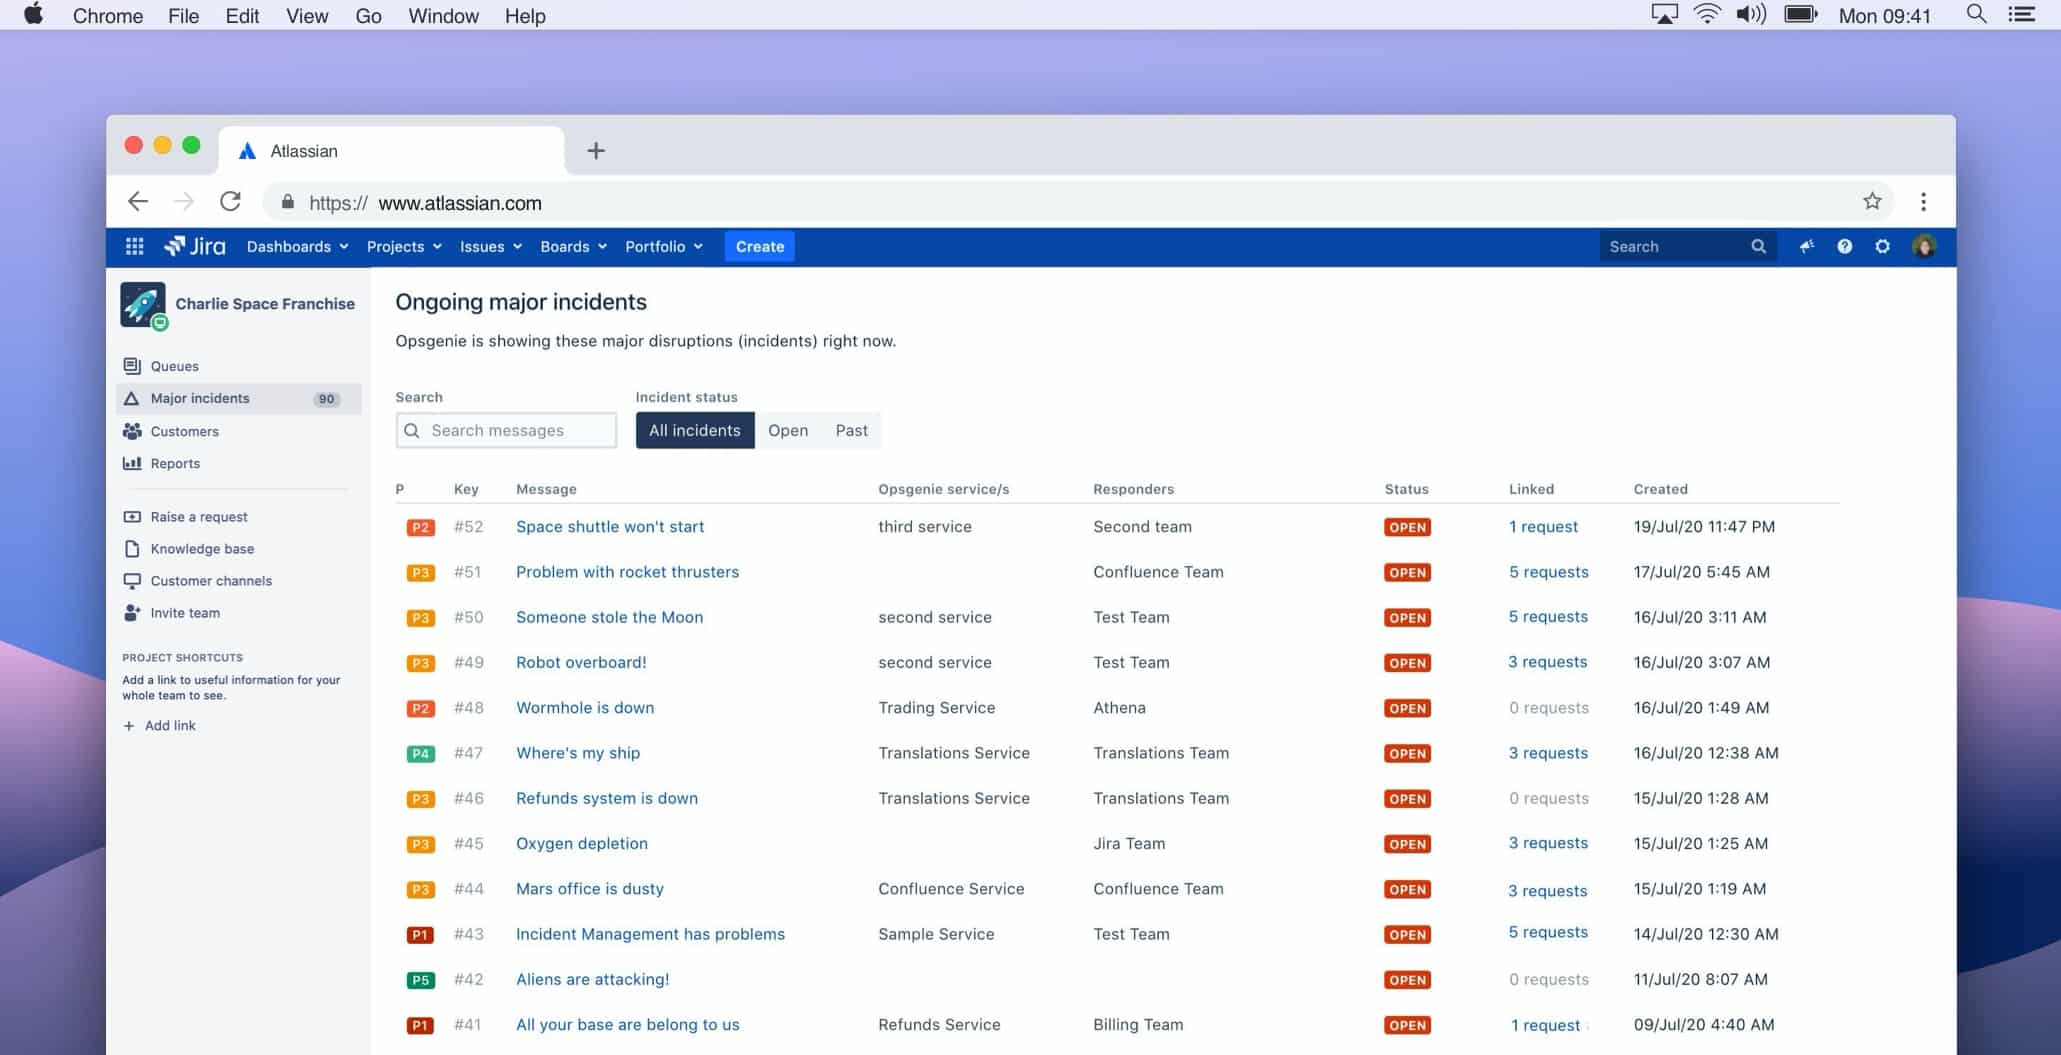
Task: Open the user profile avatar
Action: 1923,246
